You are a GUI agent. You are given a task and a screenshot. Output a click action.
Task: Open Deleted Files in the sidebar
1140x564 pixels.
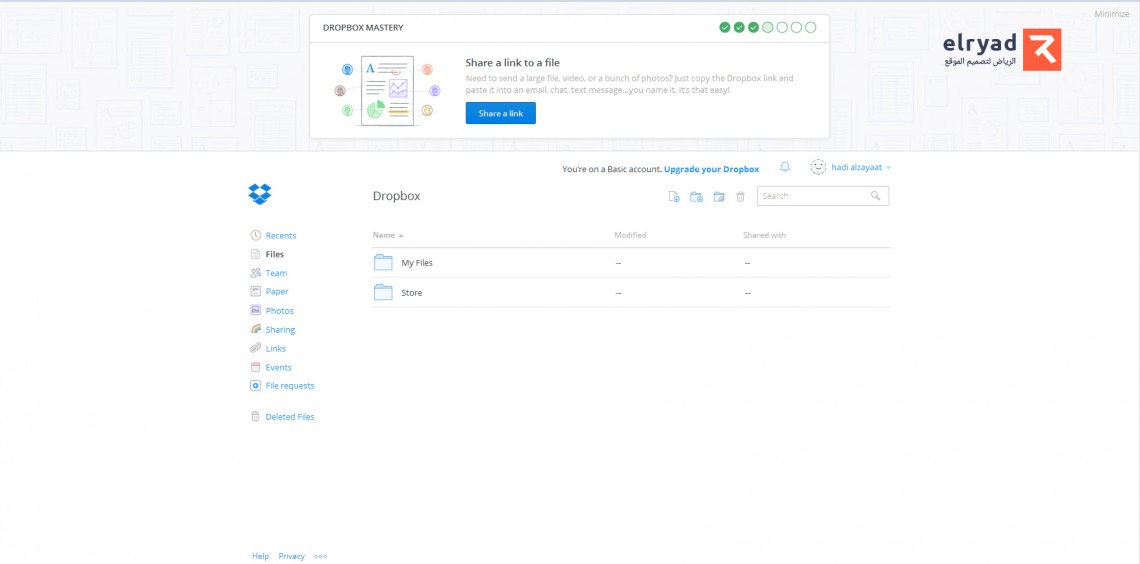click(290, 416)
